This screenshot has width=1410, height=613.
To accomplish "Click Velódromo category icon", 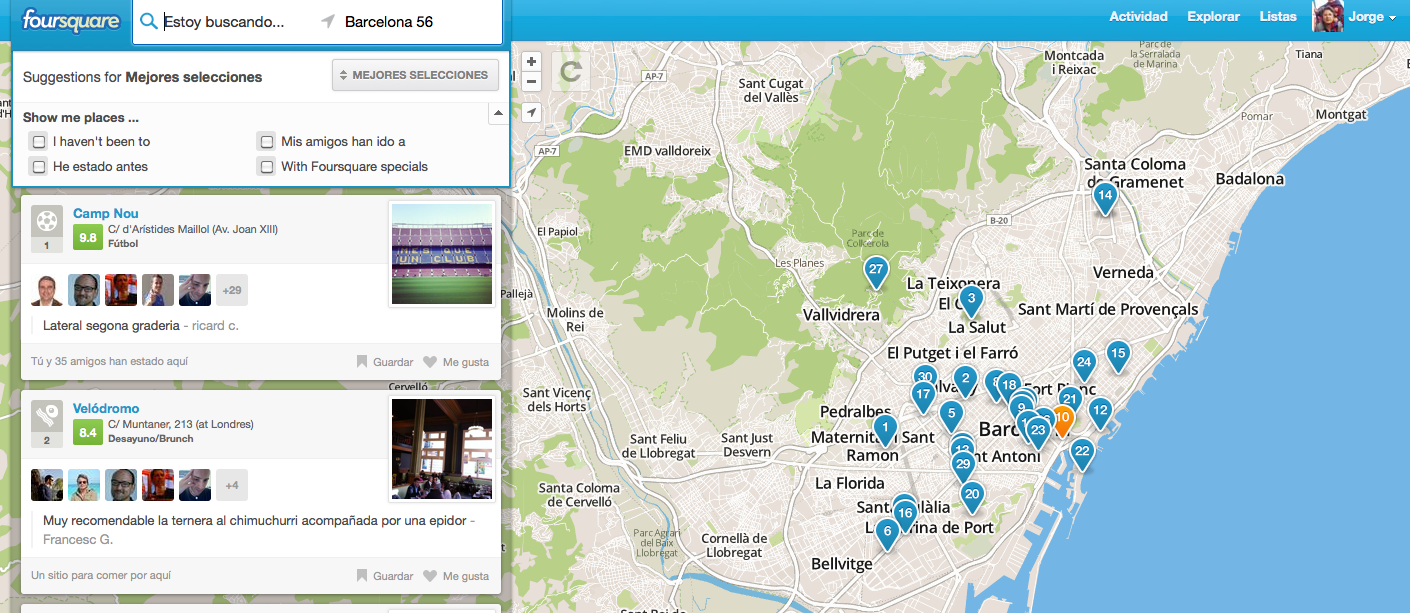I will tap(46, 415).
